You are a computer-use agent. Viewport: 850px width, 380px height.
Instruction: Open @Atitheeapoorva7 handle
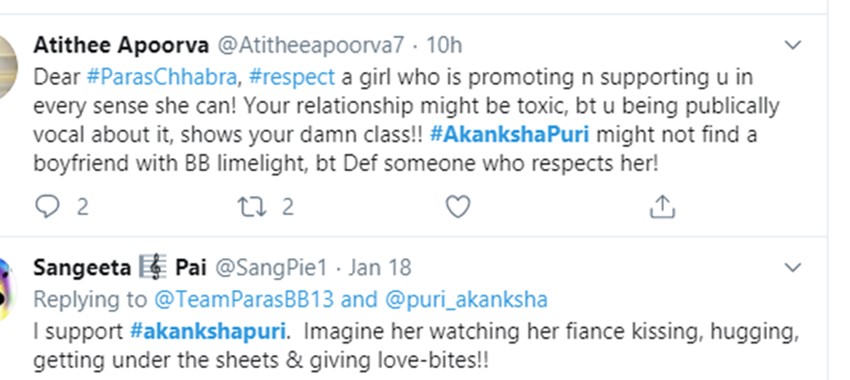(x=311, y=46)
